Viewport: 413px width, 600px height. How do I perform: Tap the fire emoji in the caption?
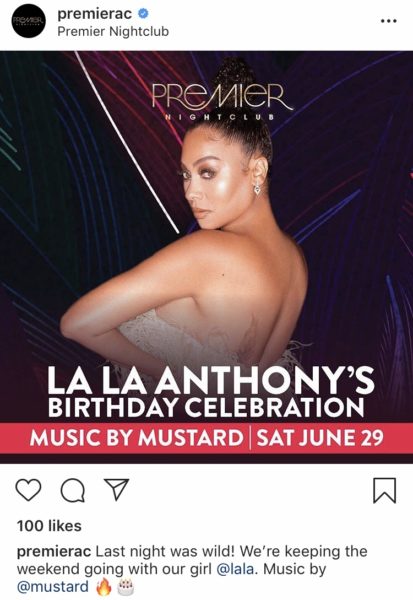pyautogui.click(x=103, y=587)
